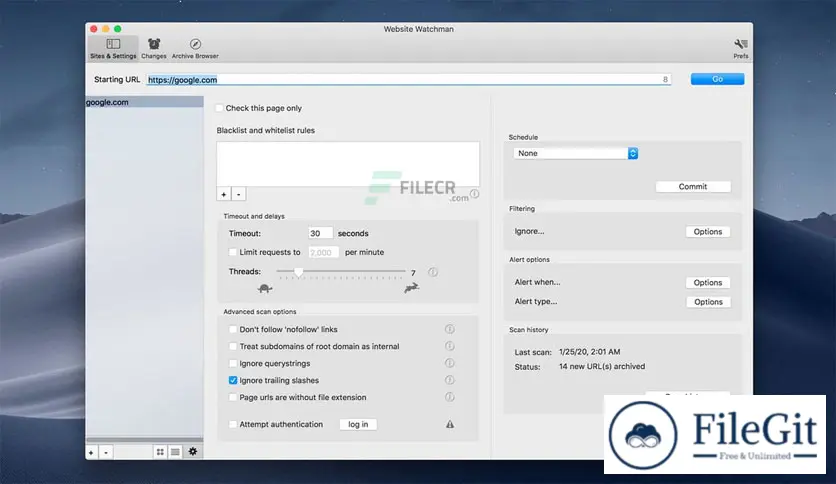Switch sidebar to list view
836x484 pixels.
click(175, 452)
